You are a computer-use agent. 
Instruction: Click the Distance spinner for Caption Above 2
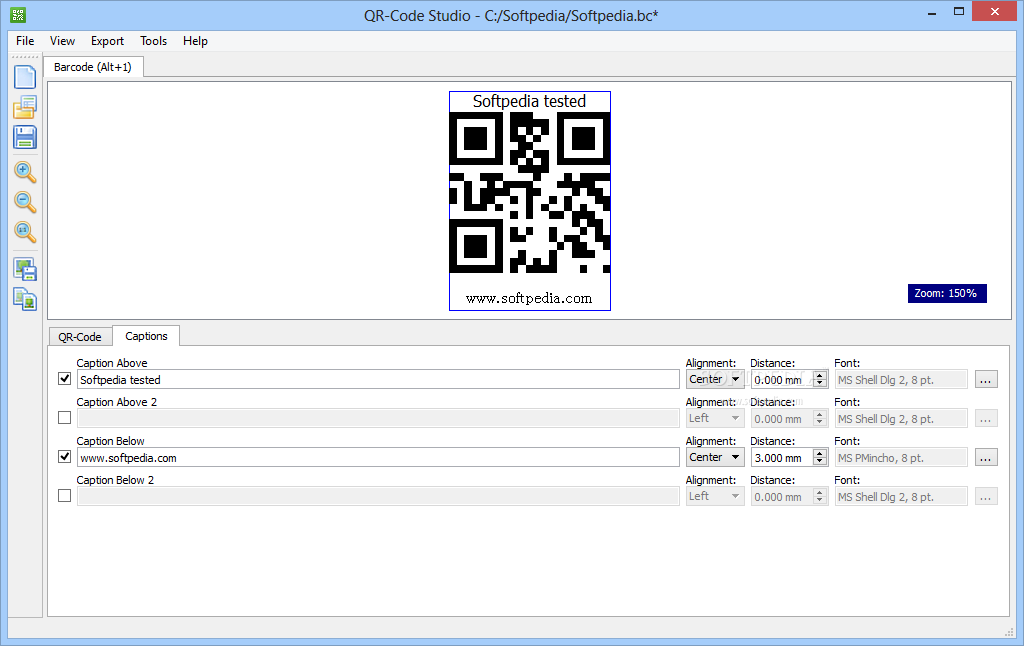point(789,418)
